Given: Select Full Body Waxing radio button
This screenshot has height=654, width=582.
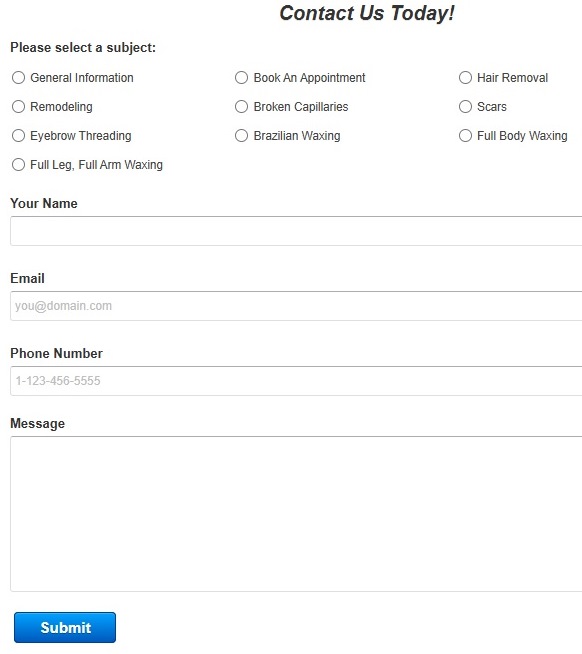Looking at the screenshot, I should tap(465, 136).
